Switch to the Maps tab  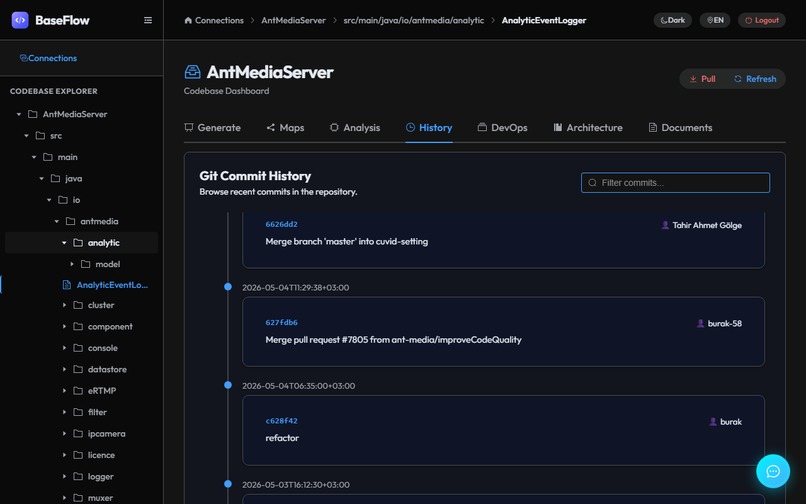[285, 128]
